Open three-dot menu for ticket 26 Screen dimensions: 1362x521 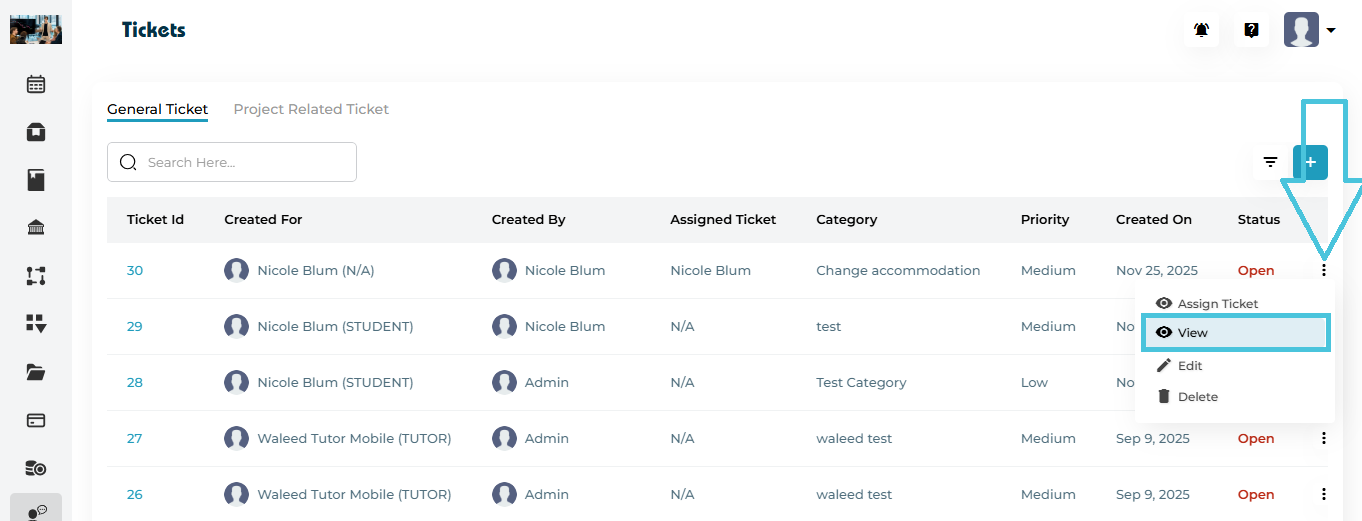point(1324,494)
